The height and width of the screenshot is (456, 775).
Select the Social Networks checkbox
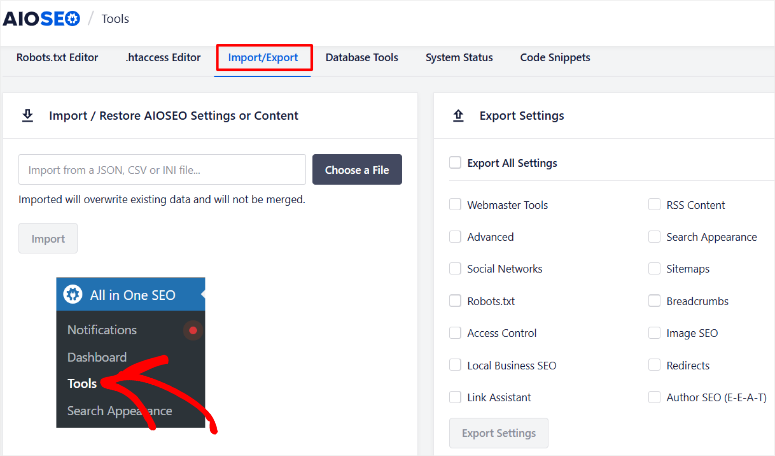tap(455, 269)
